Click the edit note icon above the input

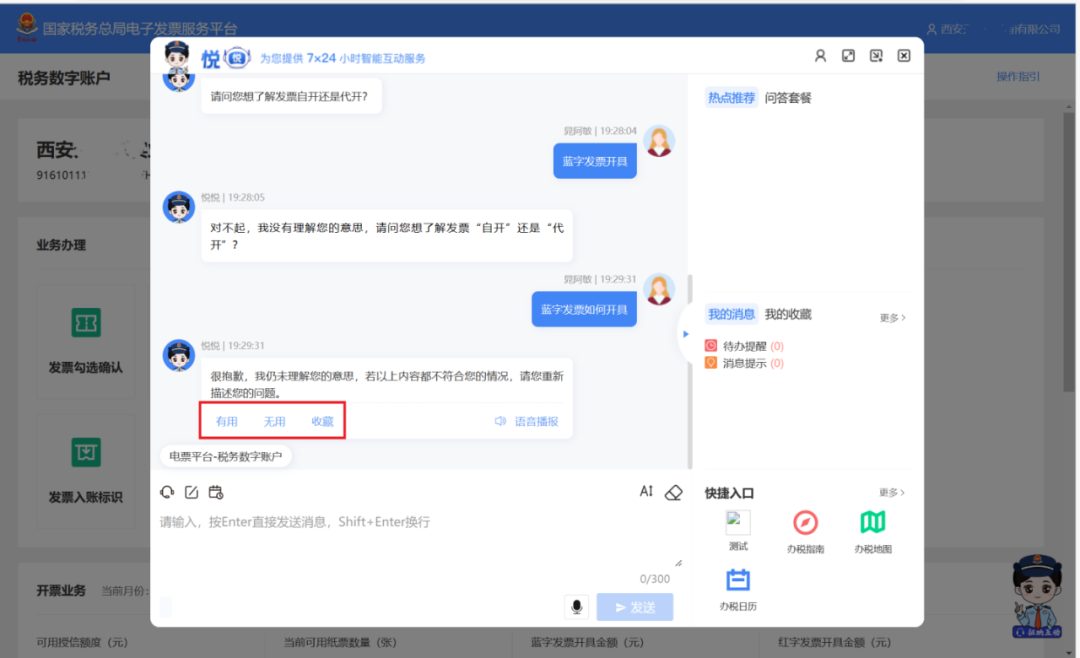(x=191, y=492)
